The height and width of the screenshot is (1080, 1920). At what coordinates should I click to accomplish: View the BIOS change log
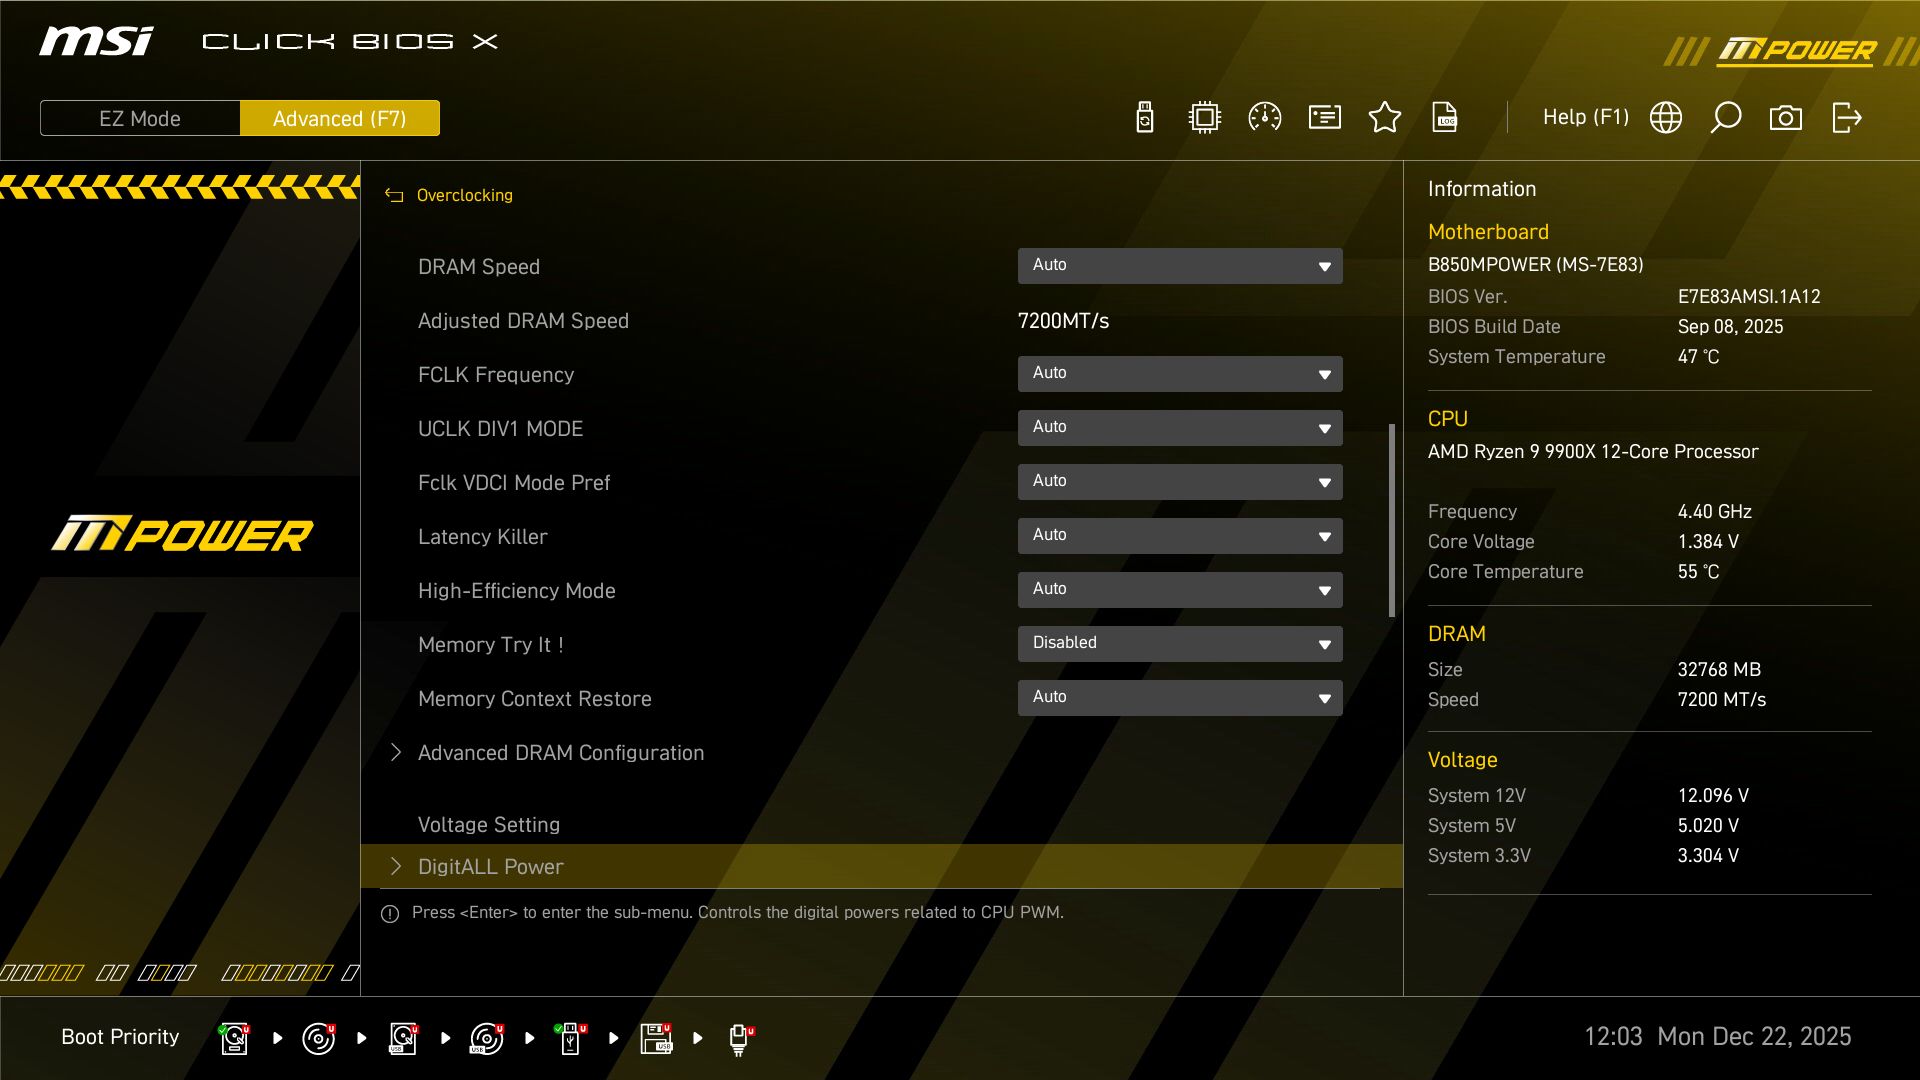[1445, 117]
